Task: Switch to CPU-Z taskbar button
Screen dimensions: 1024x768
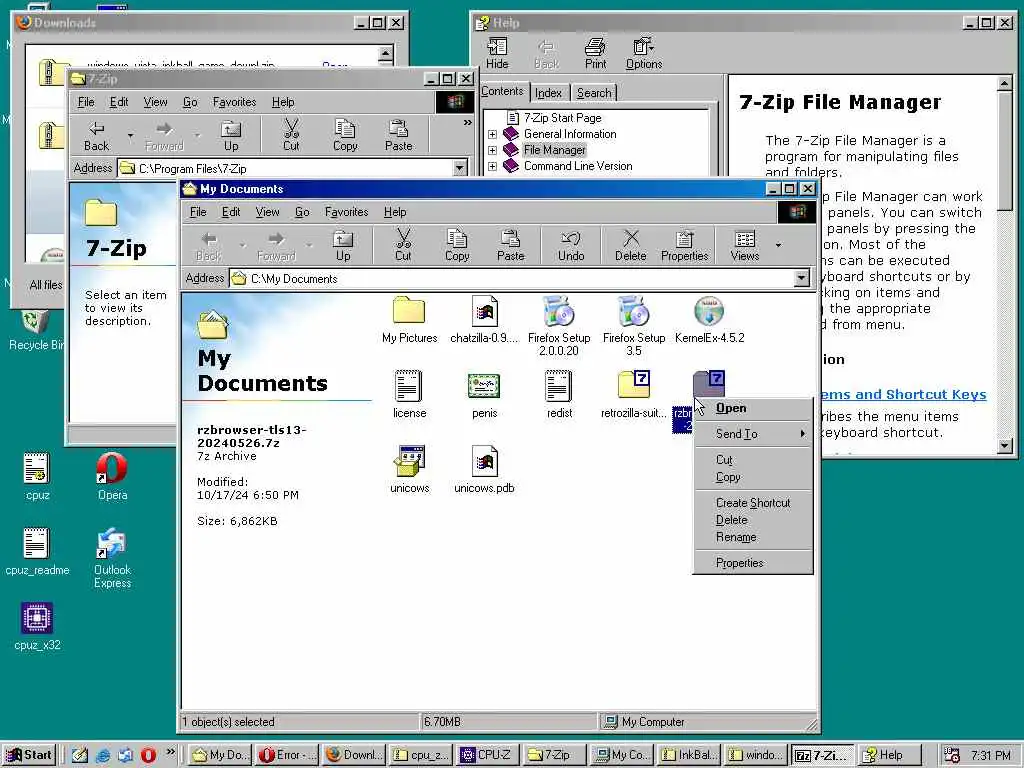Action: [x=487, y=755]
